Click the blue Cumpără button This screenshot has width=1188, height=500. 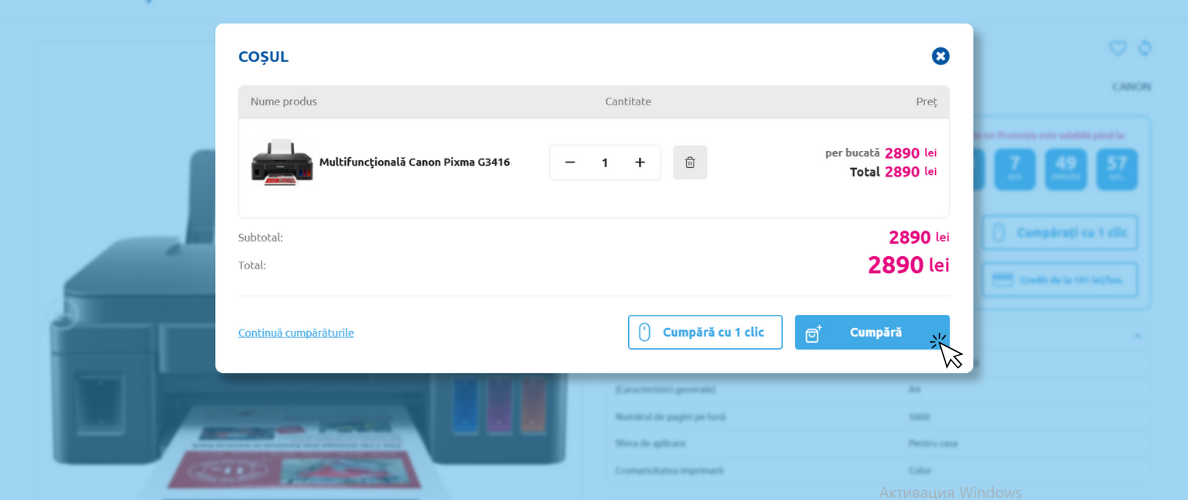pyautogui.click(x=872, y=333)
